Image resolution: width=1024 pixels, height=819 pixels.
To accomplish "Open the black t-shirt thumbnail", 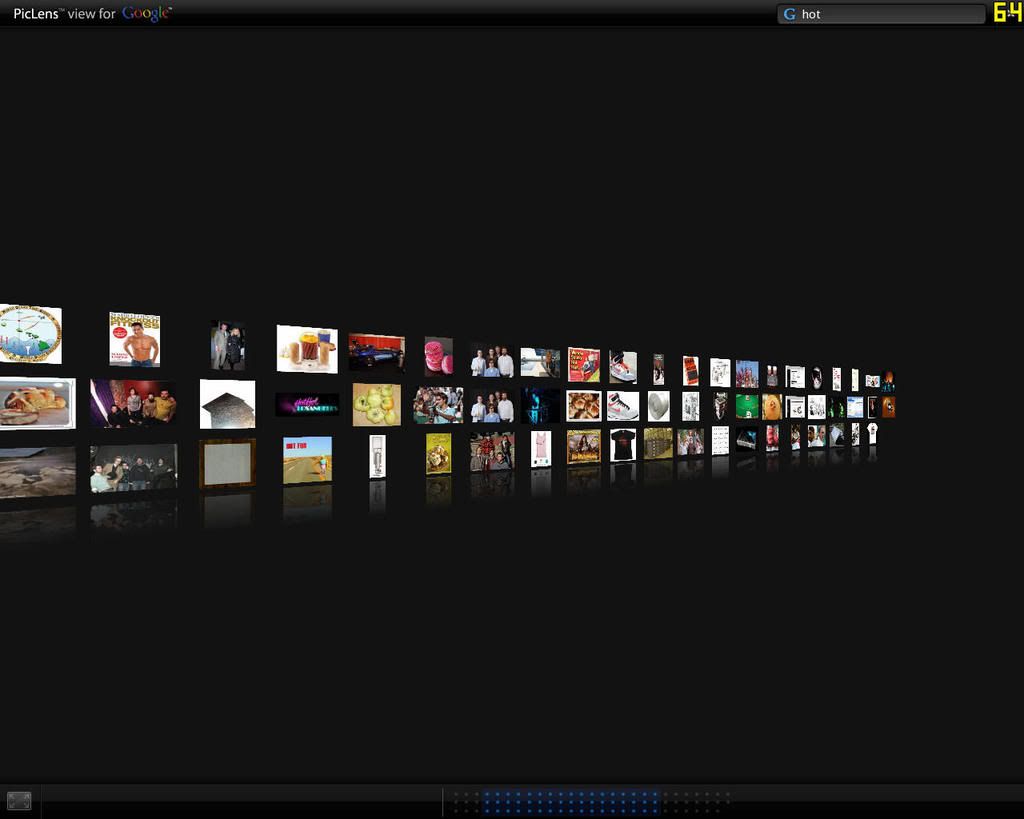I will click(x=623, y=445).
